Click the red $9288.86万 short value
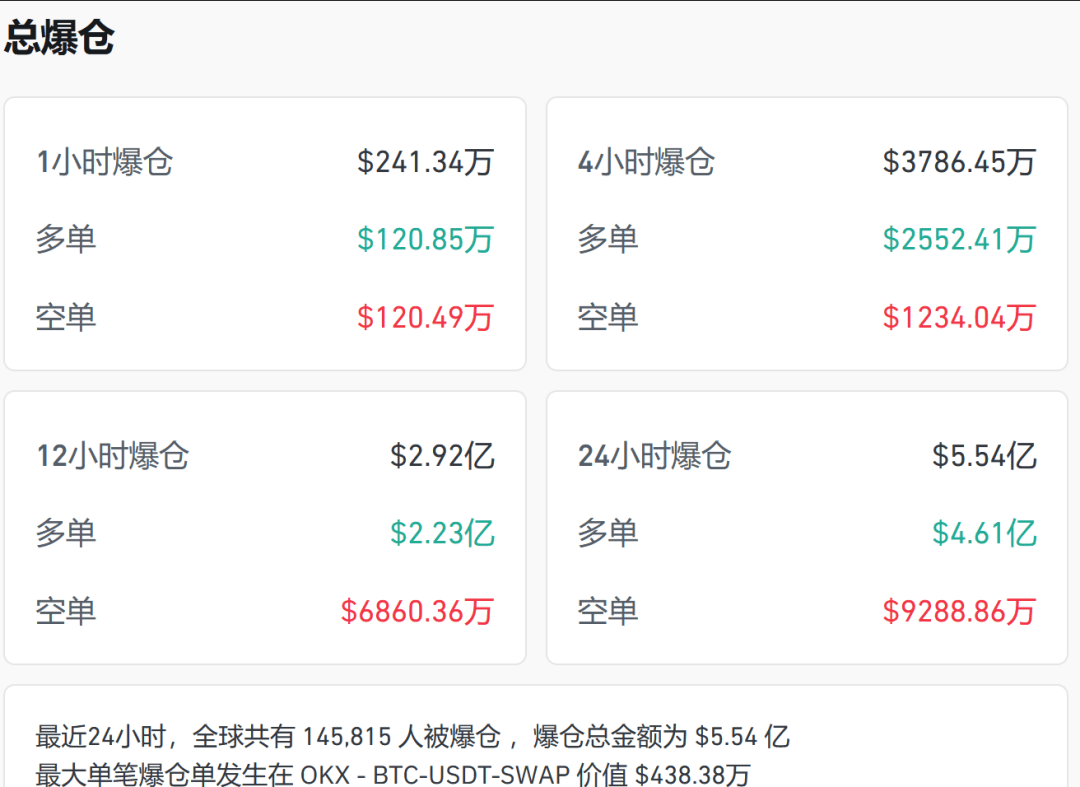Screen dimensions: 1080x787 coord(959,611)
